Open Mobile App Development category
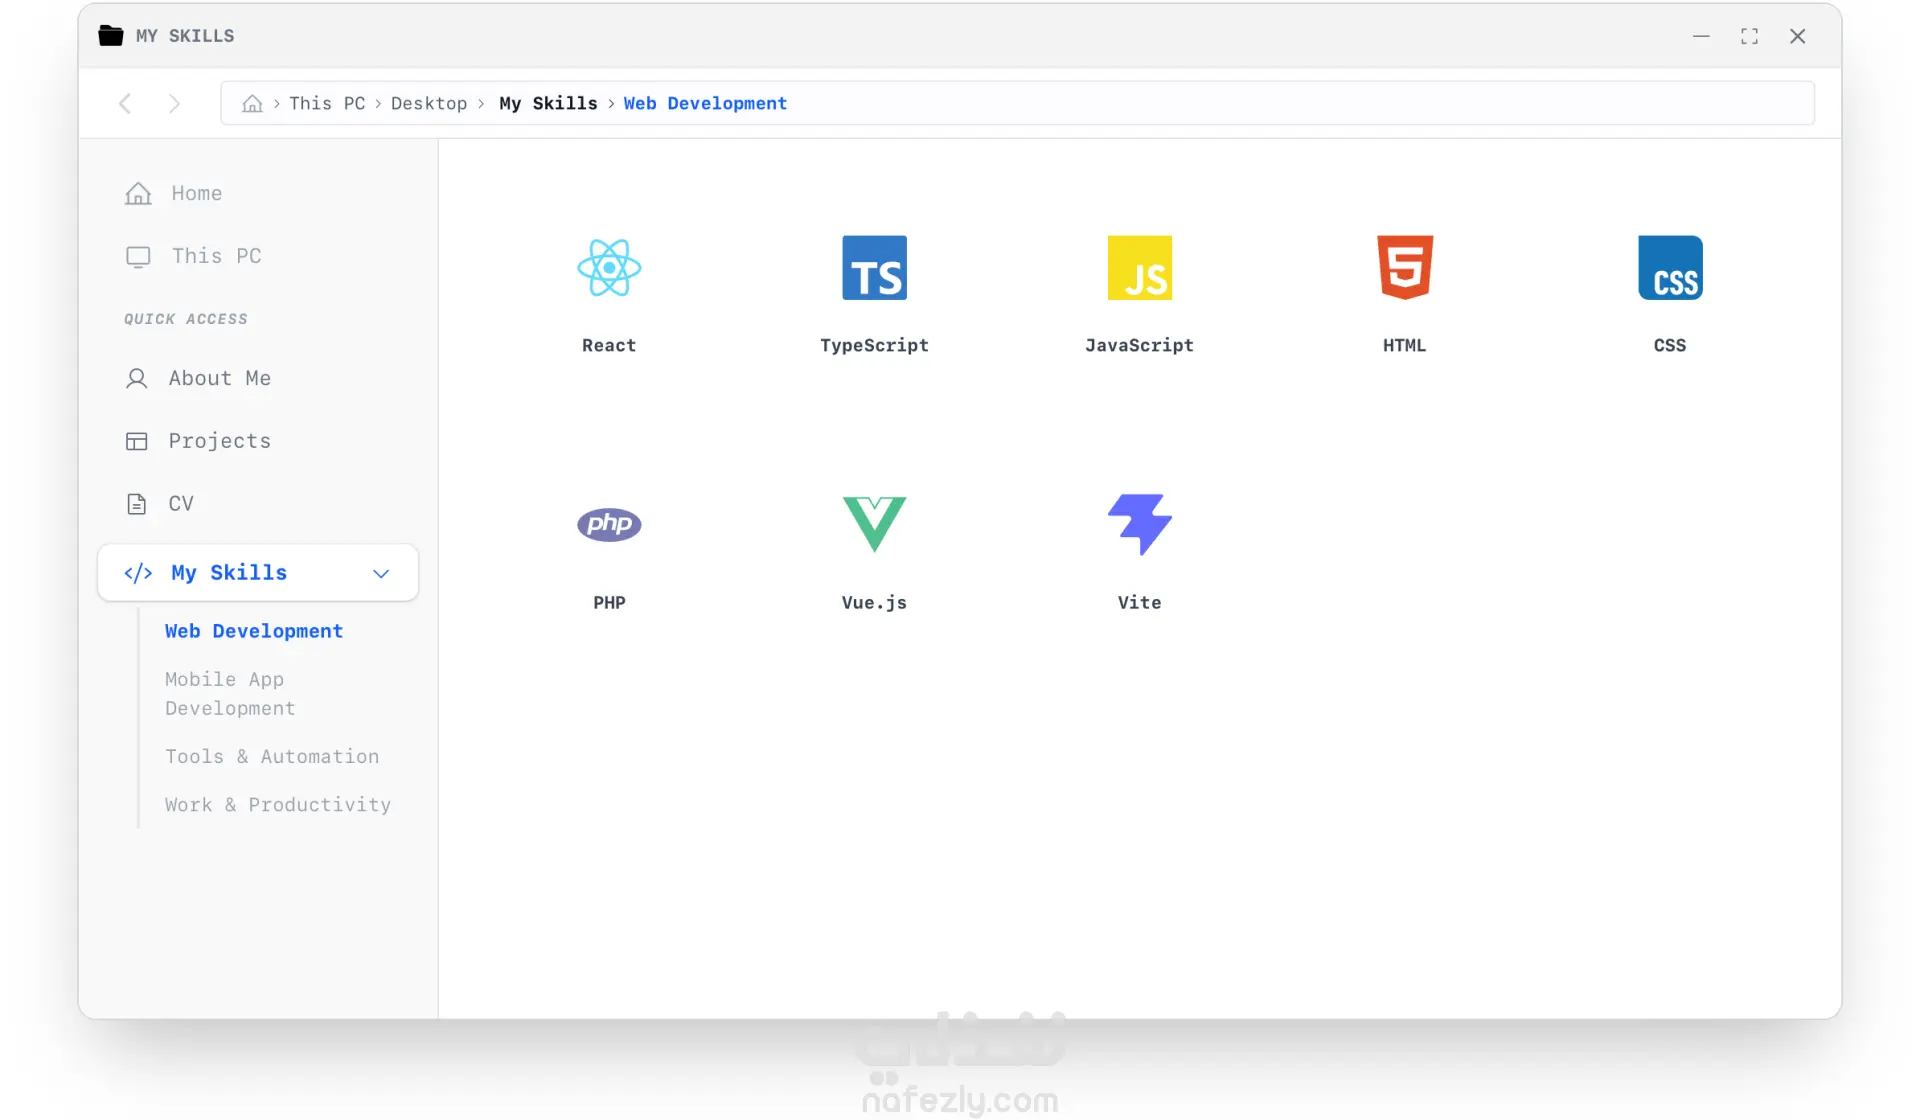This screenshot has height=1120, width=1920. 230,693
